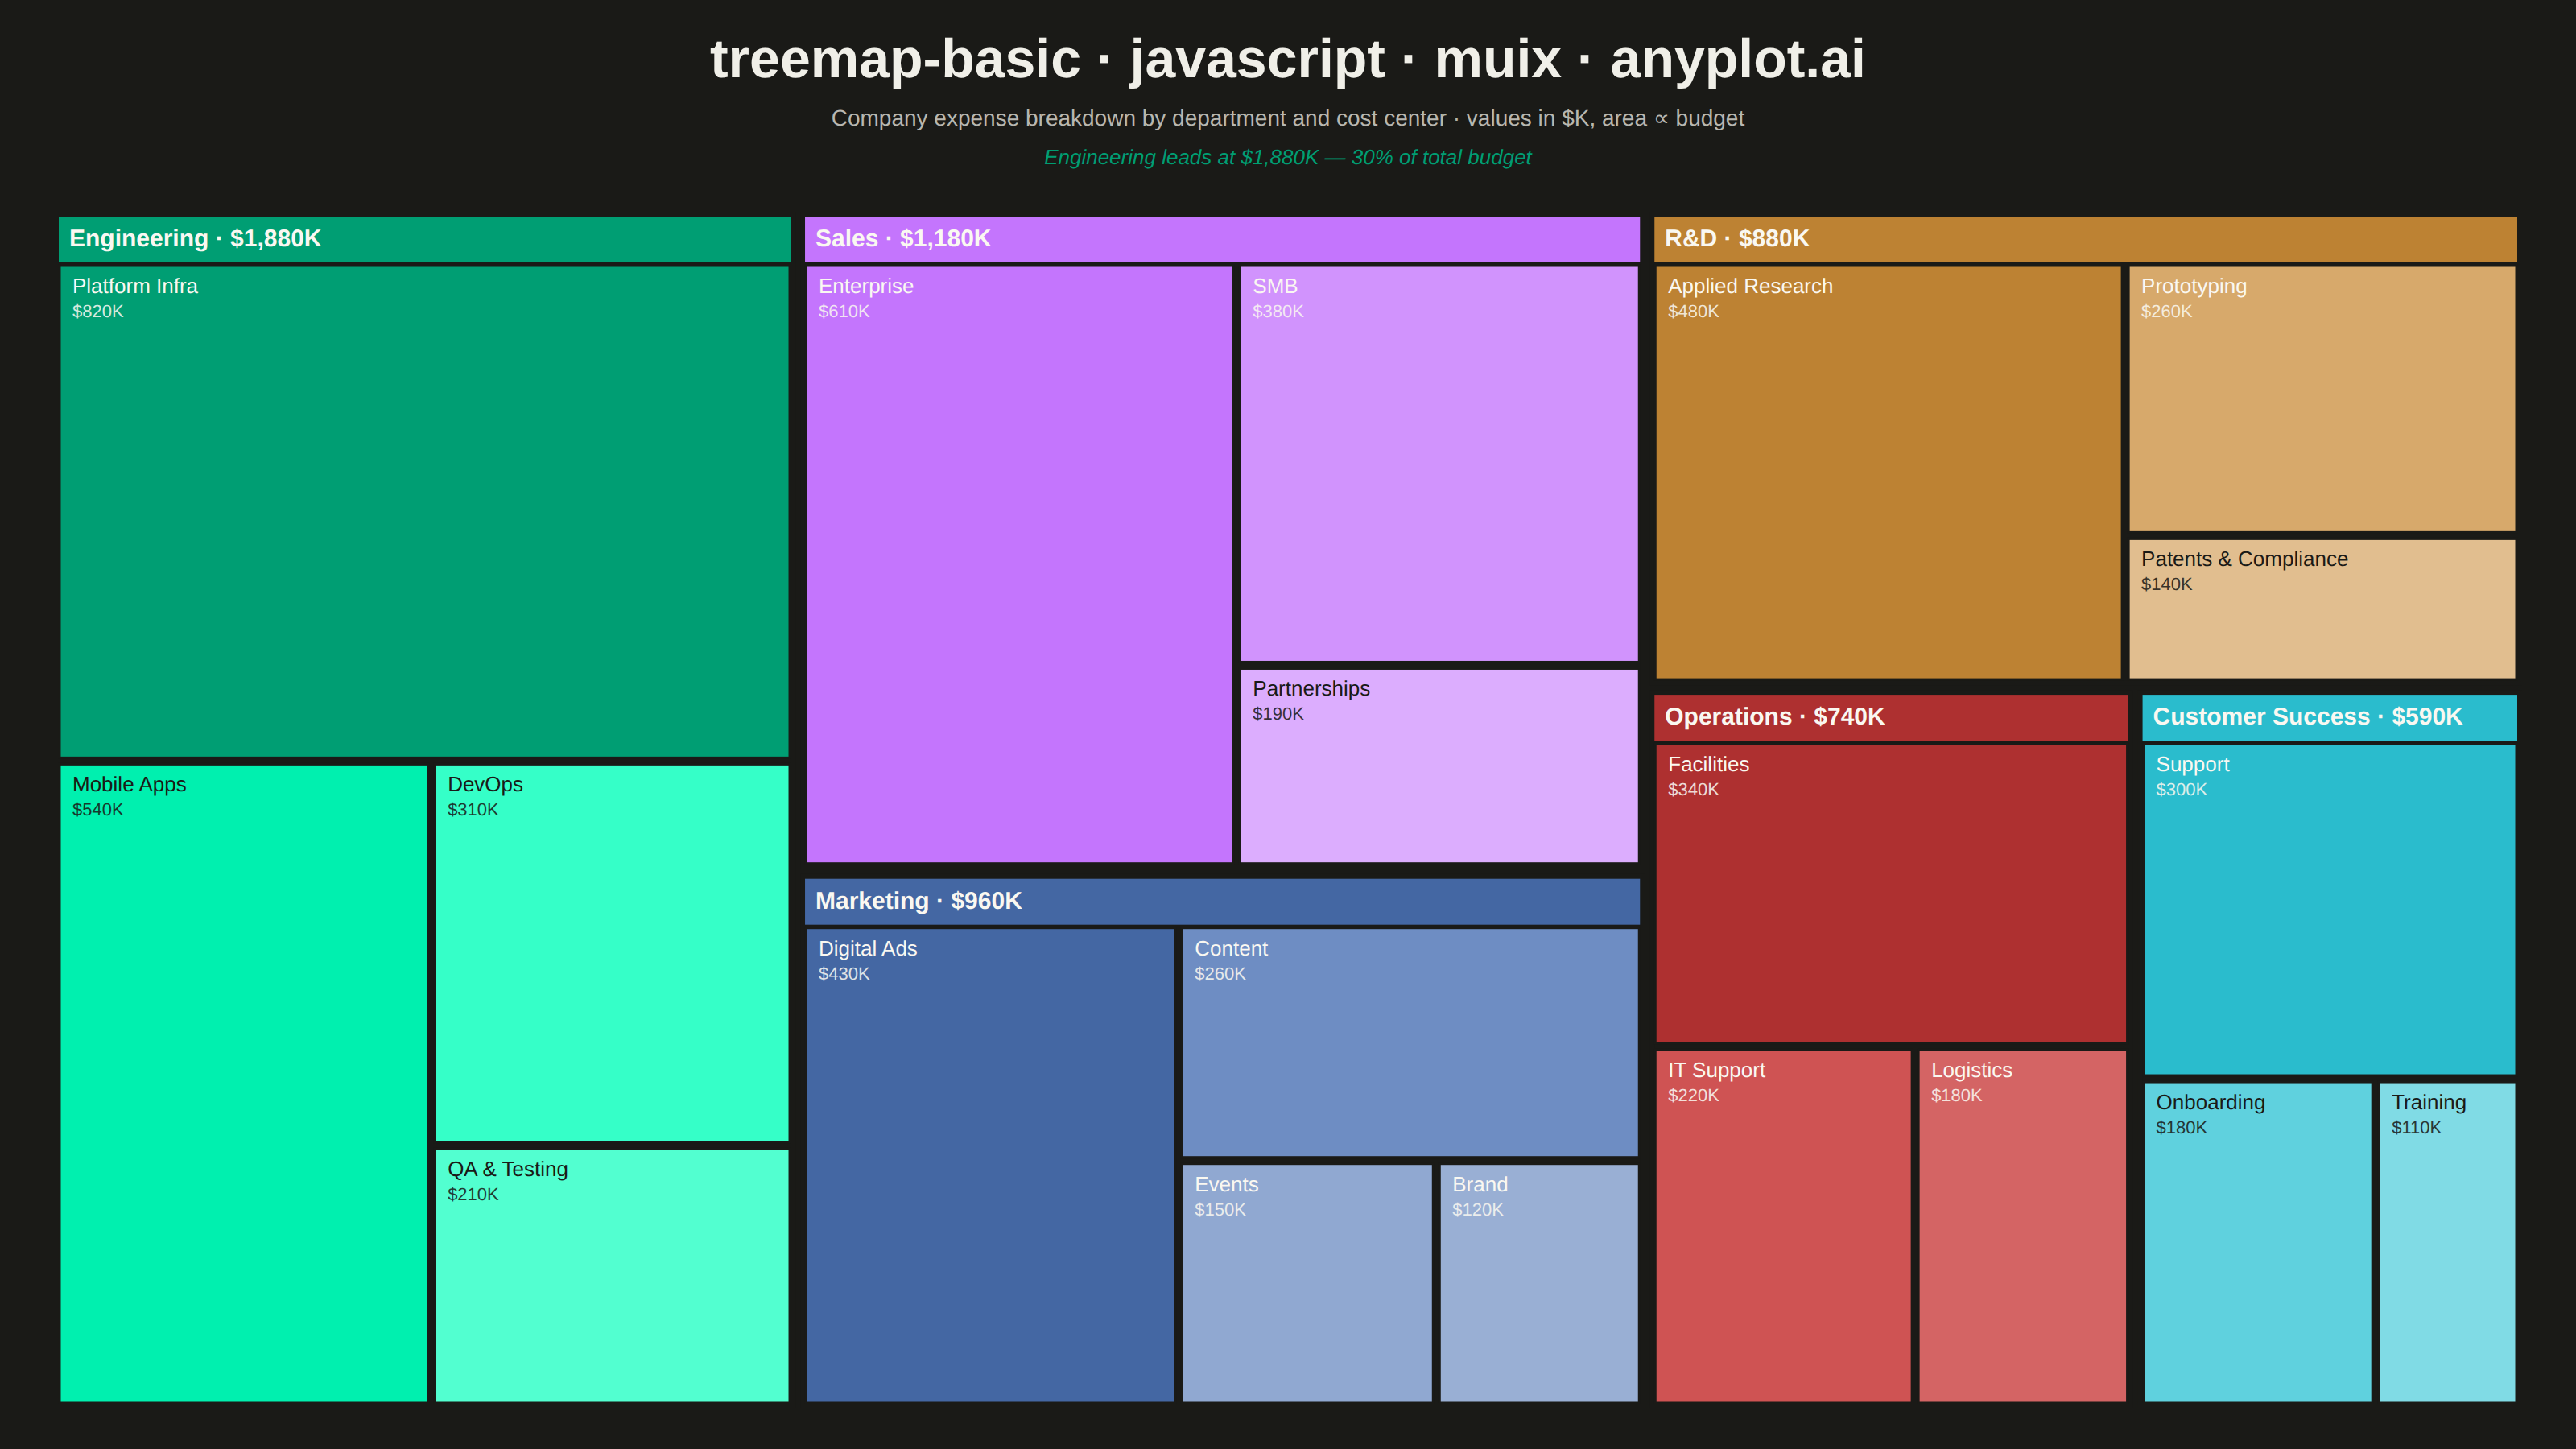Click the Operations · $740K header bar

click(x=1891, y=717)
